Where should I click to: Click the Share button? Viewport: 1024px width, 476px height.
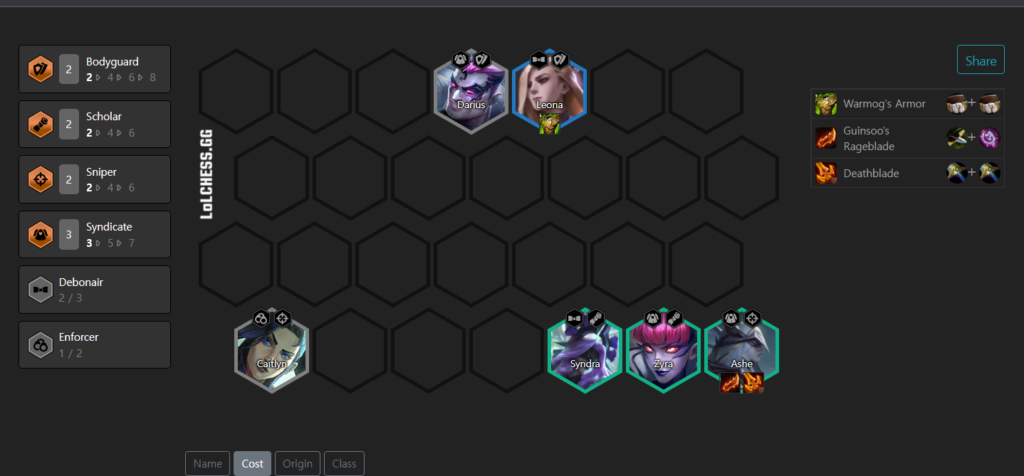pyautogui.click(x=981, y=61)
